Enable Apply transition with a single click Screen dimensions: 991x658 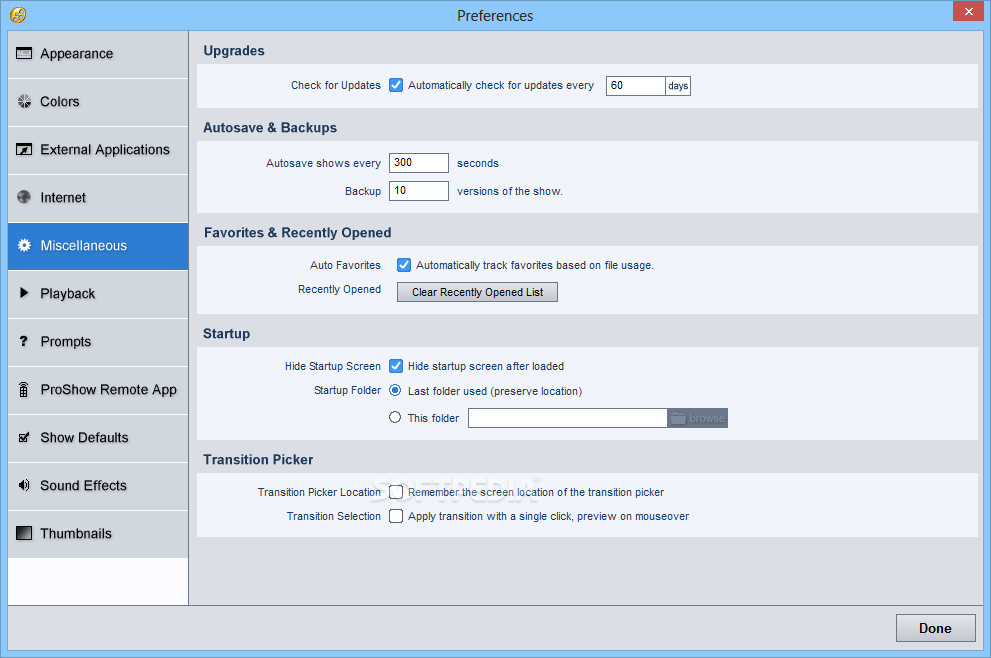tap(396, 516)
